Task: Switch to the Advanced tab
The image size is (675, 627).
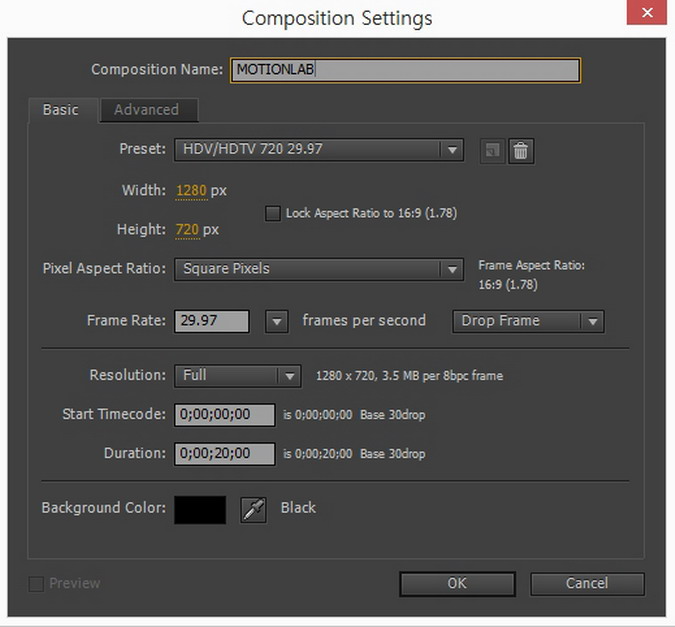Action: (149, 110)
